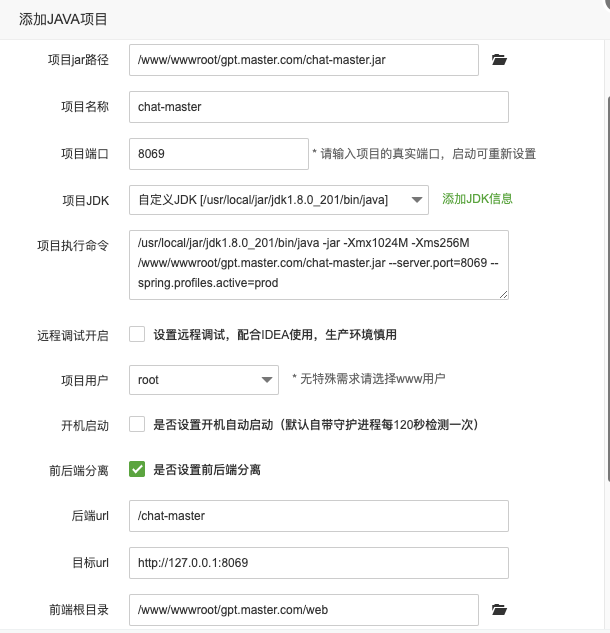610x633 pixels.
Task: Focus the project name field chat-master
Action: coord(319,107)
